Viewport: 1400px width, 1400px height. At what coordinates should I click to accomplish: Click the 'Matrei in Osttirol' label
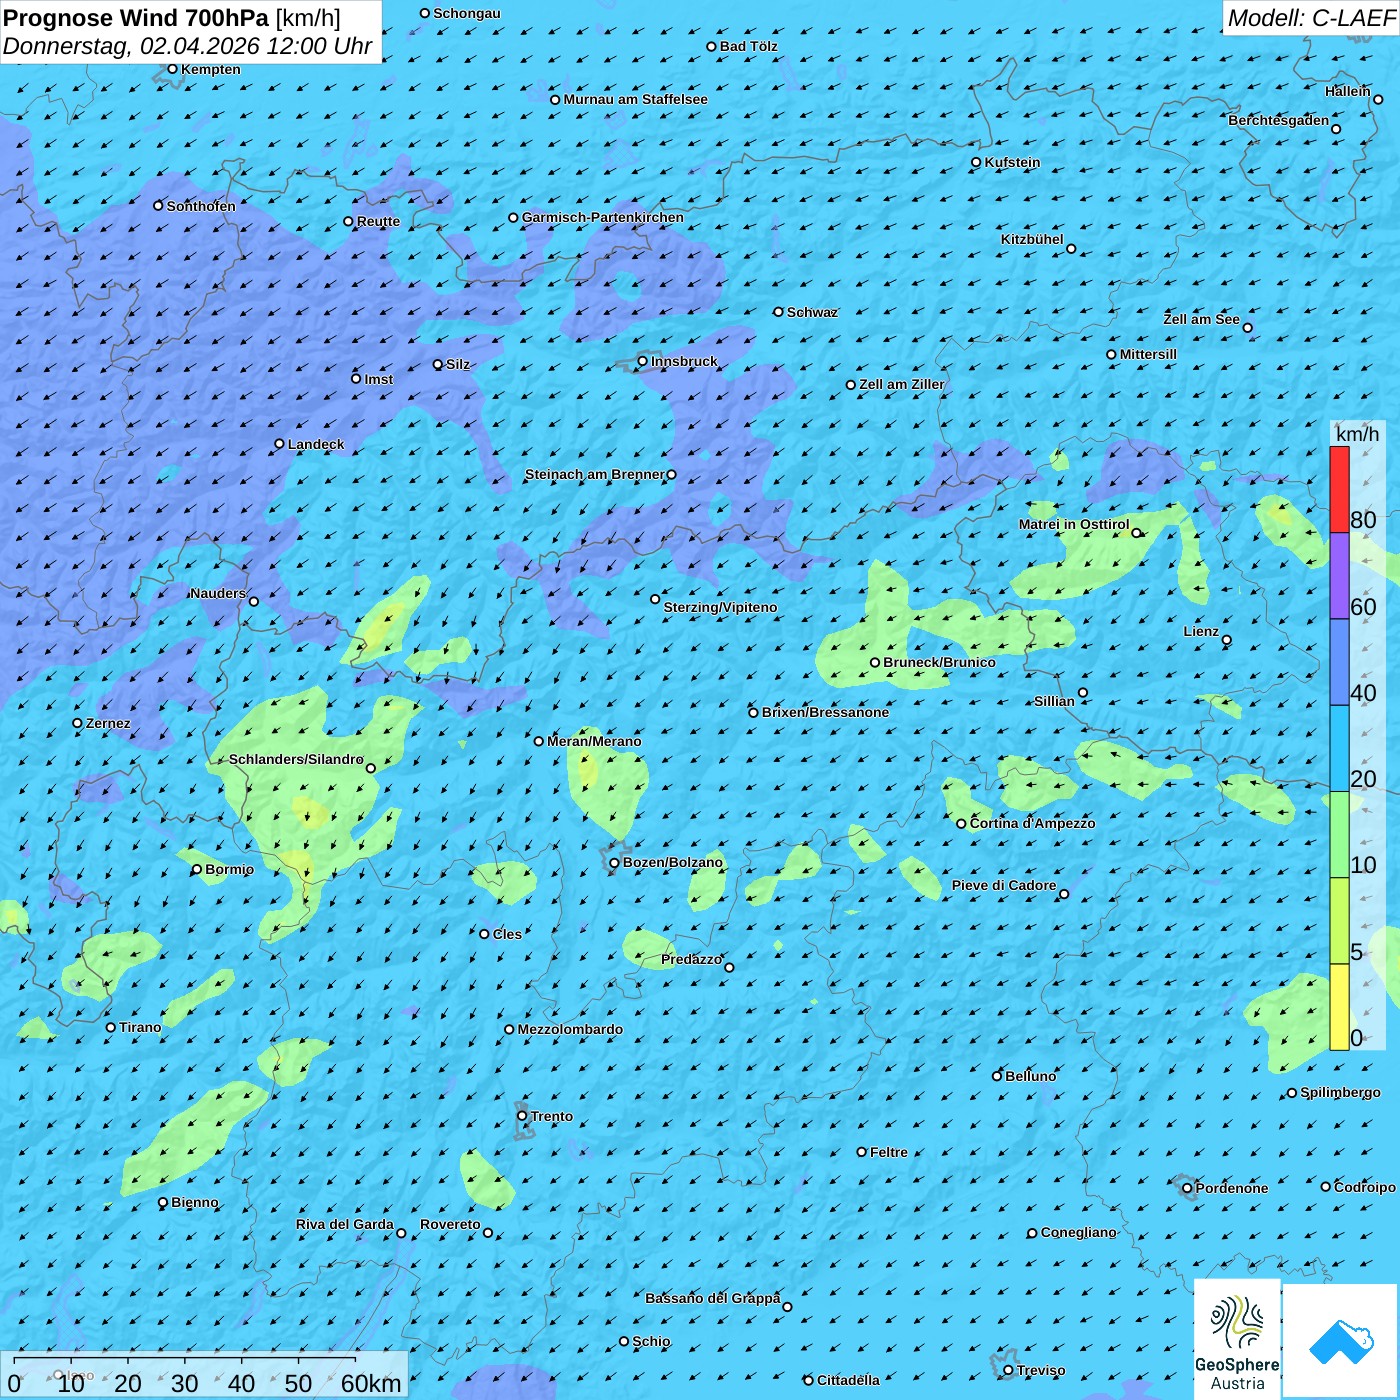[x=1074, y=524]
